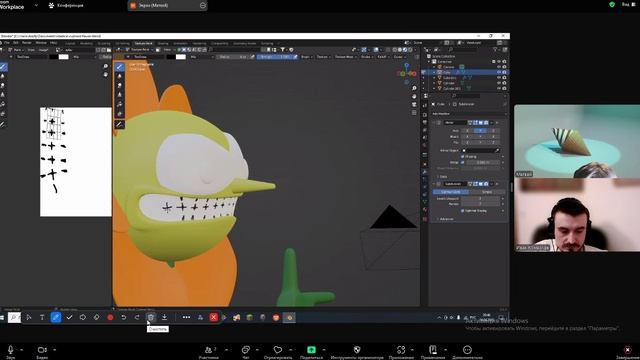Switch to Shading workspace tab
This screenshot has height=360, width=640.
pyautogui.click(x=163, y=43)
